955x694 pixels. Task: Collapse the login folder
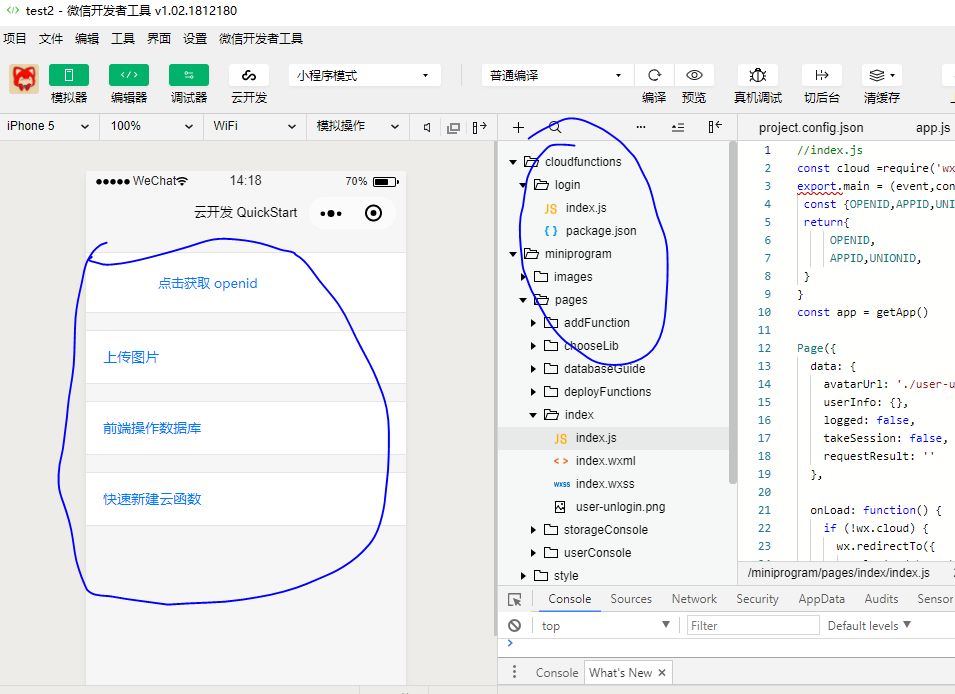tap(523, 185)
